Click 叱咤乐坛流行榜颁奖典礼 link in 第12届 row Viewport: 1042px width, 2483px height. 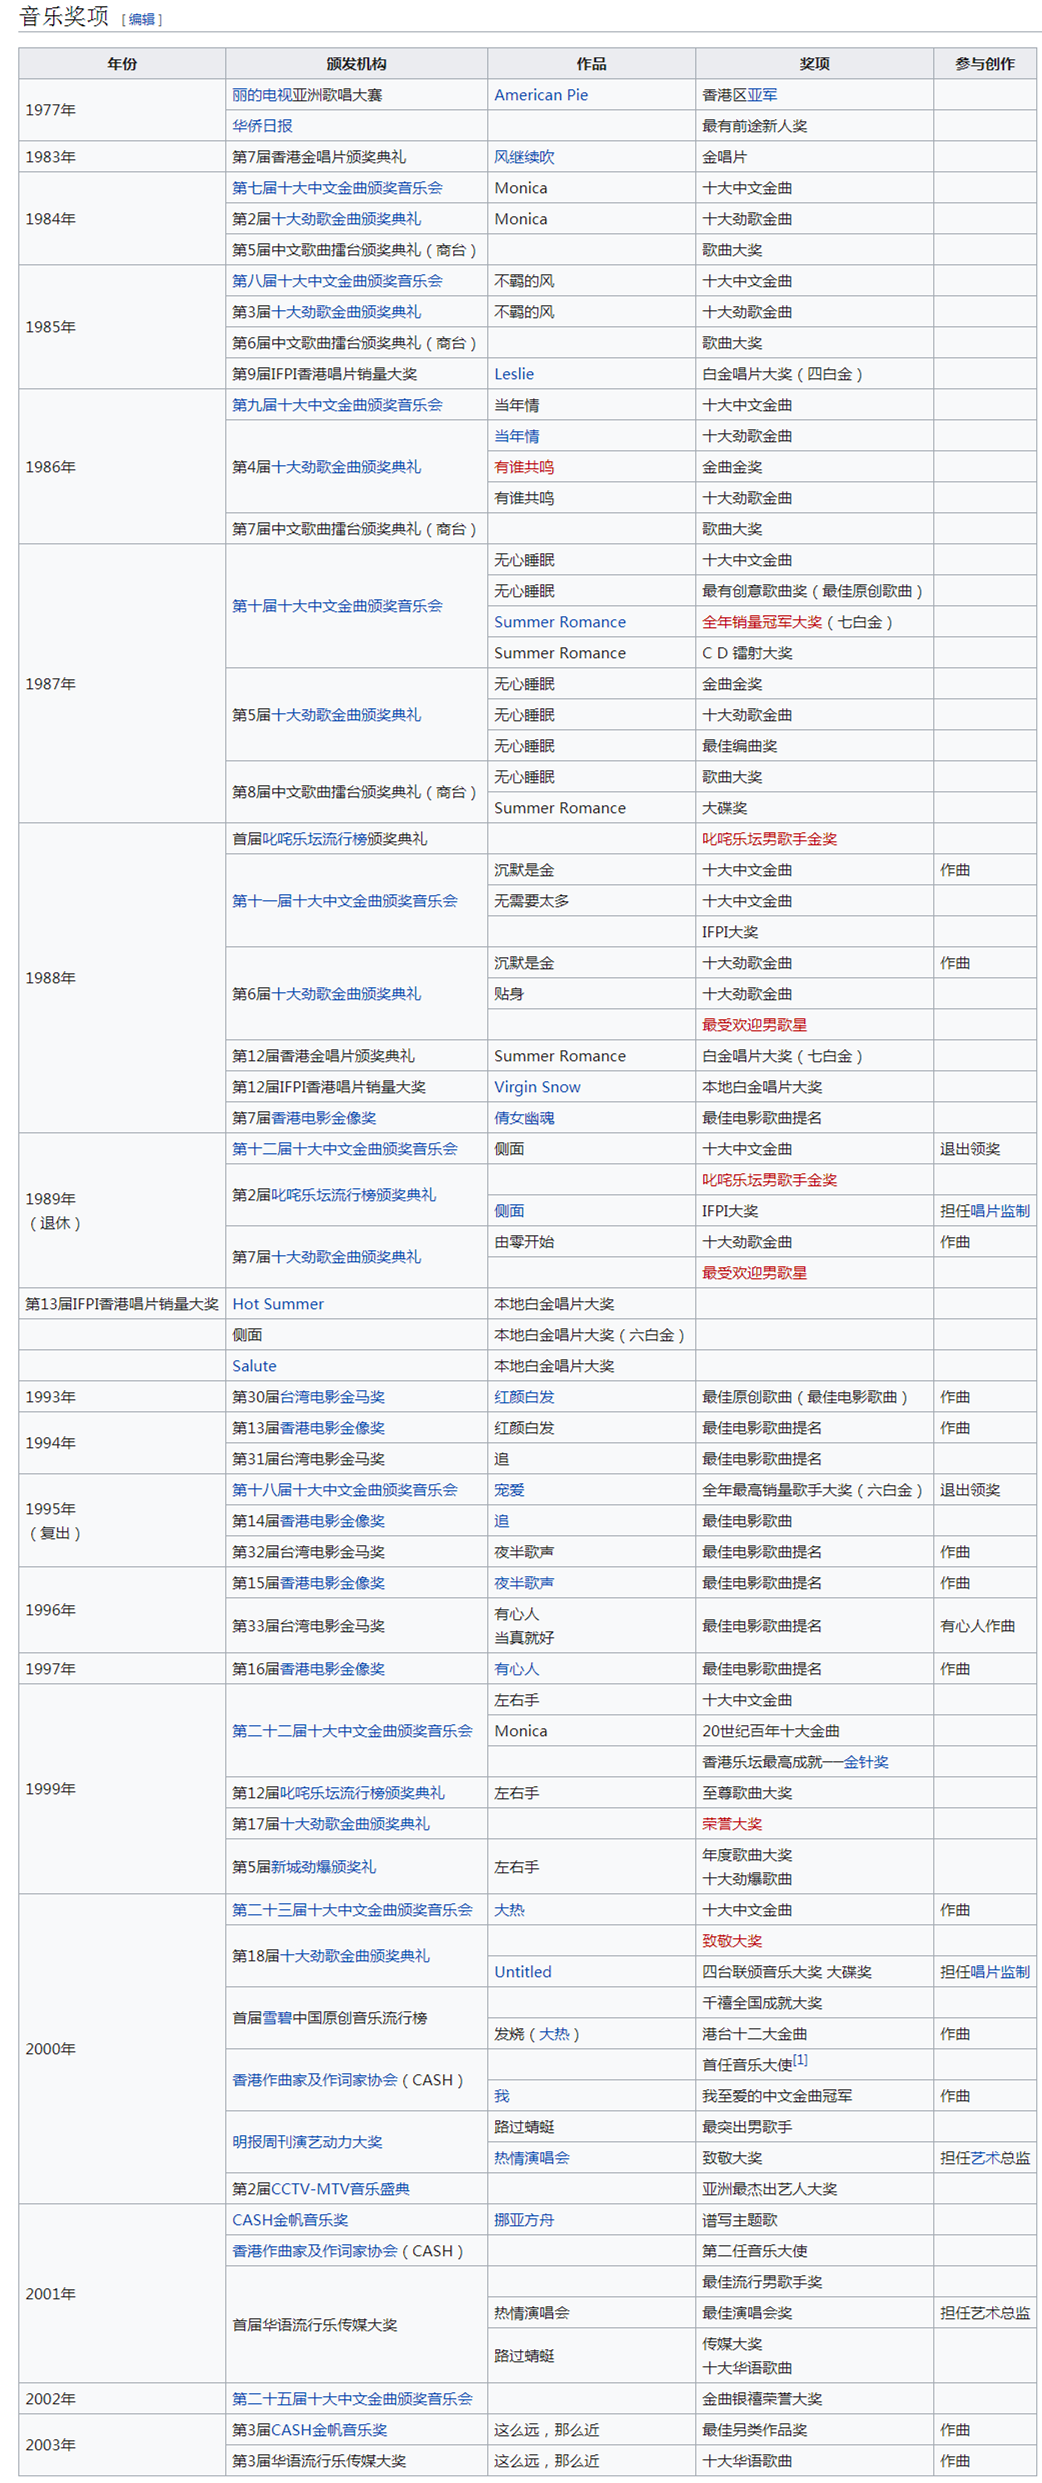pyautogui.click(x=362, y=1793)
